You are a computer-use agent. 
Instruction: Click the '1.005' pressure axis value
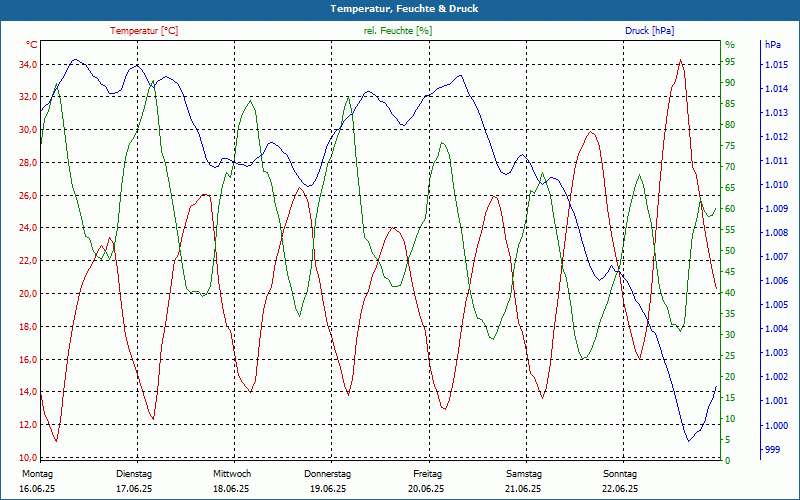776,305
